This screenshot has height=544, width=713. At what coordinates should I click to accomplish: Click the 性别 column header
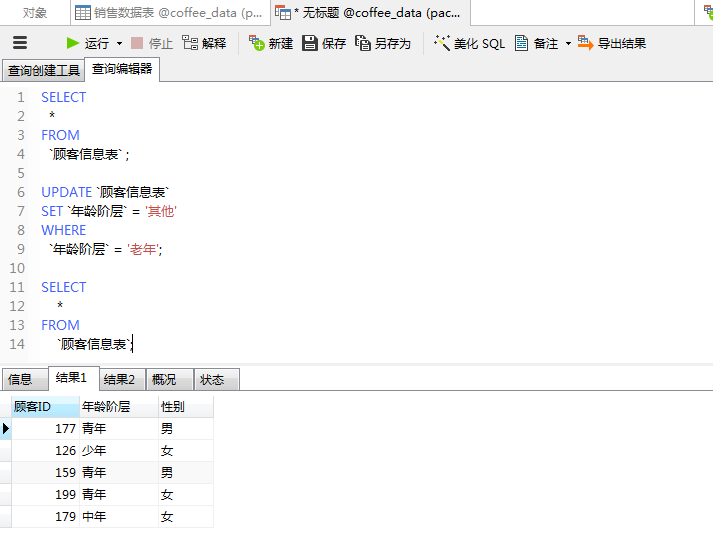186,407
